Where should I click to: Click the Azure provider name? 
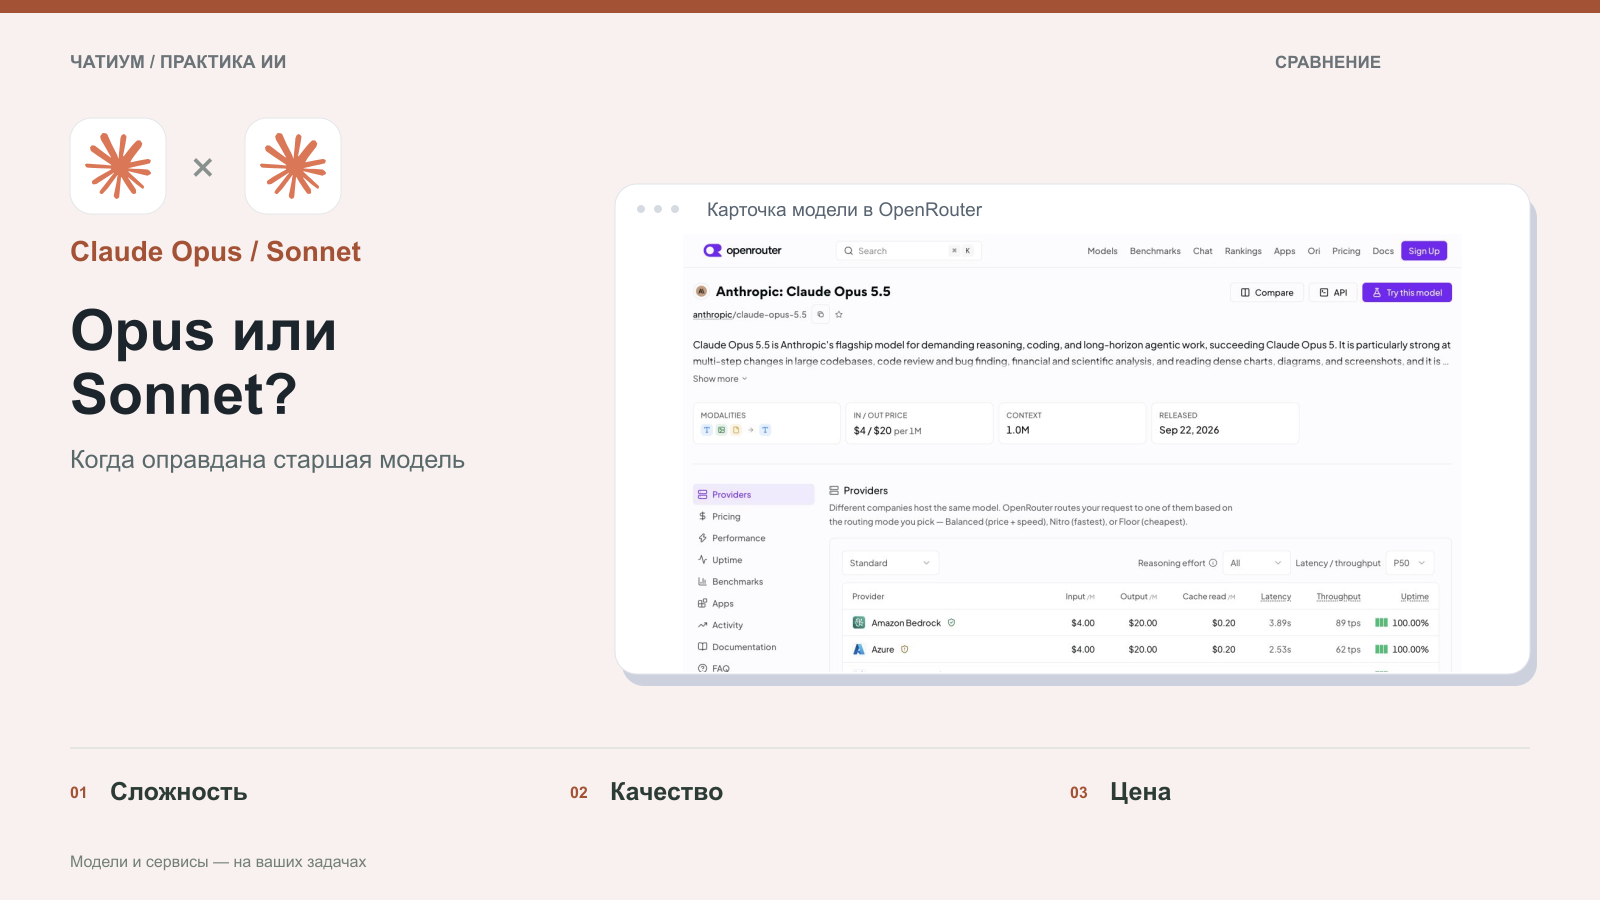click(x=883, y=649)
